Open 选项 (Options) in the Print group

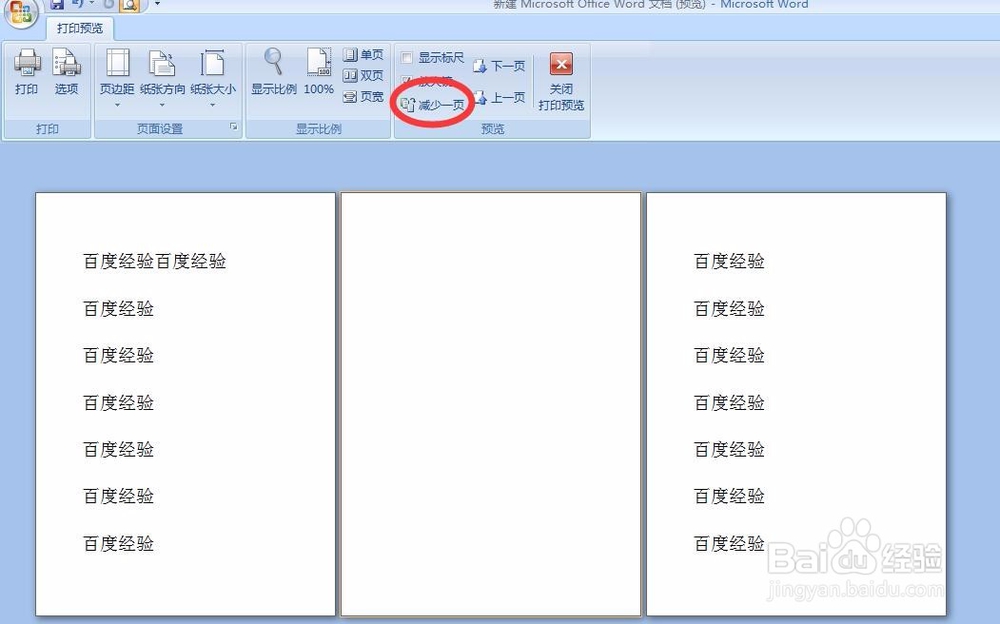pyautogui.click(x=66, y=72)
